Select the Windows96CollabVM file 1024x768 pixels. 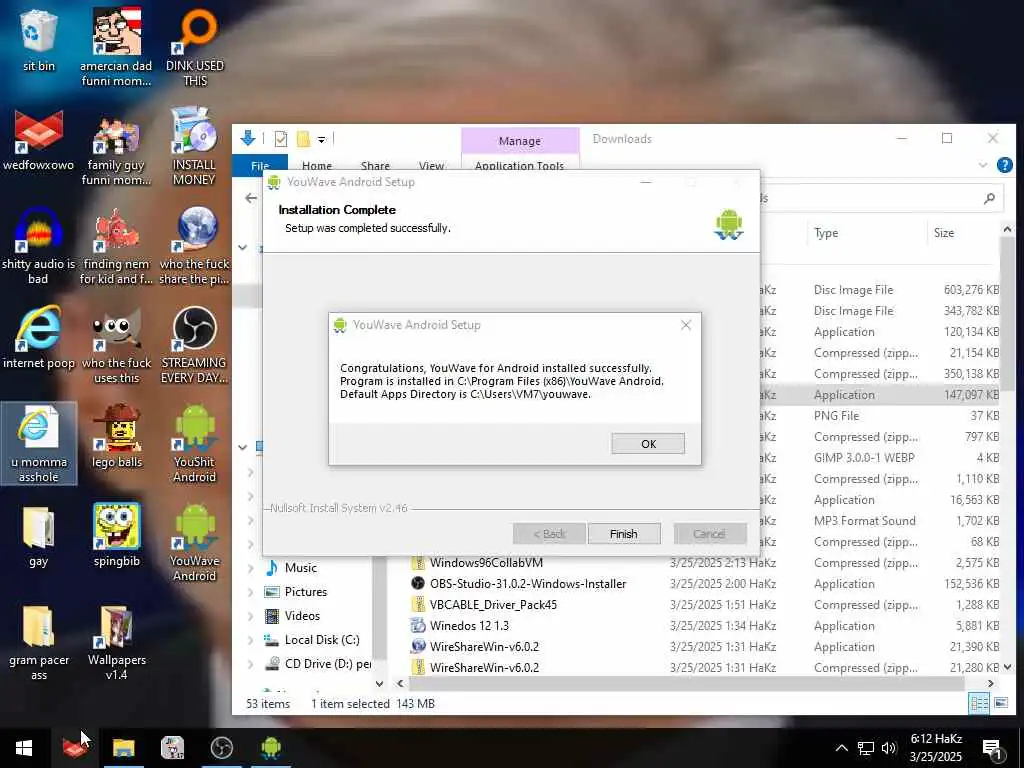coord(486,562)
